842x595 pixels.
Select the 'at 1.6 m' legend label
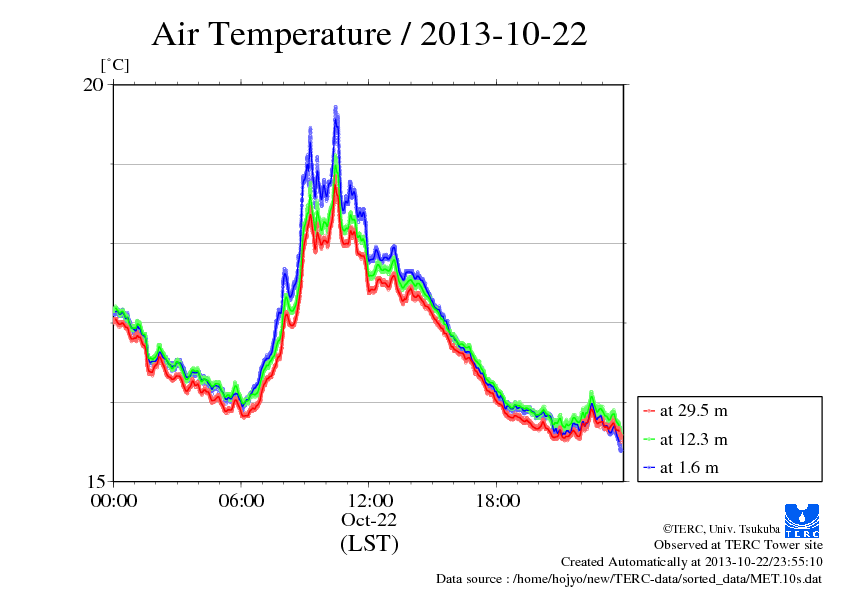pos(689,468)
